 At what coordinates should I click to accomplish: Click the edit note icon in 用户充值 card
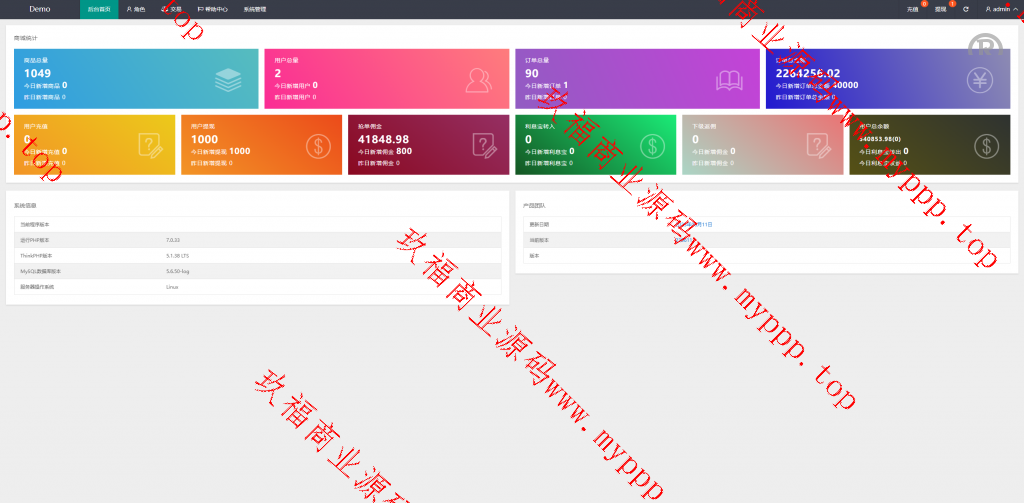tap(150, 146)
